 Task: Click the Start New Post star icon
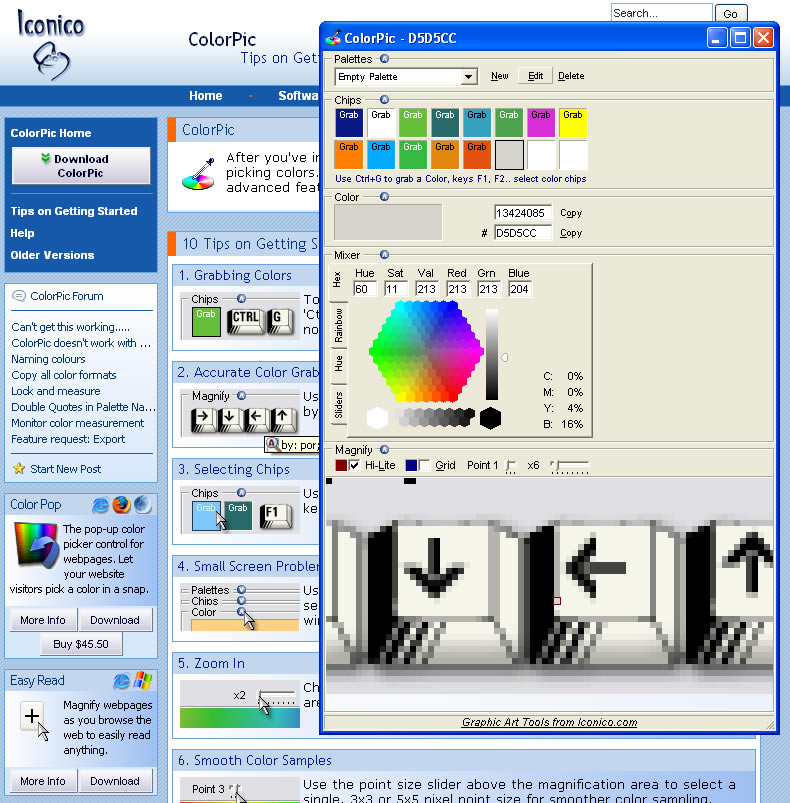click(19, 469)
